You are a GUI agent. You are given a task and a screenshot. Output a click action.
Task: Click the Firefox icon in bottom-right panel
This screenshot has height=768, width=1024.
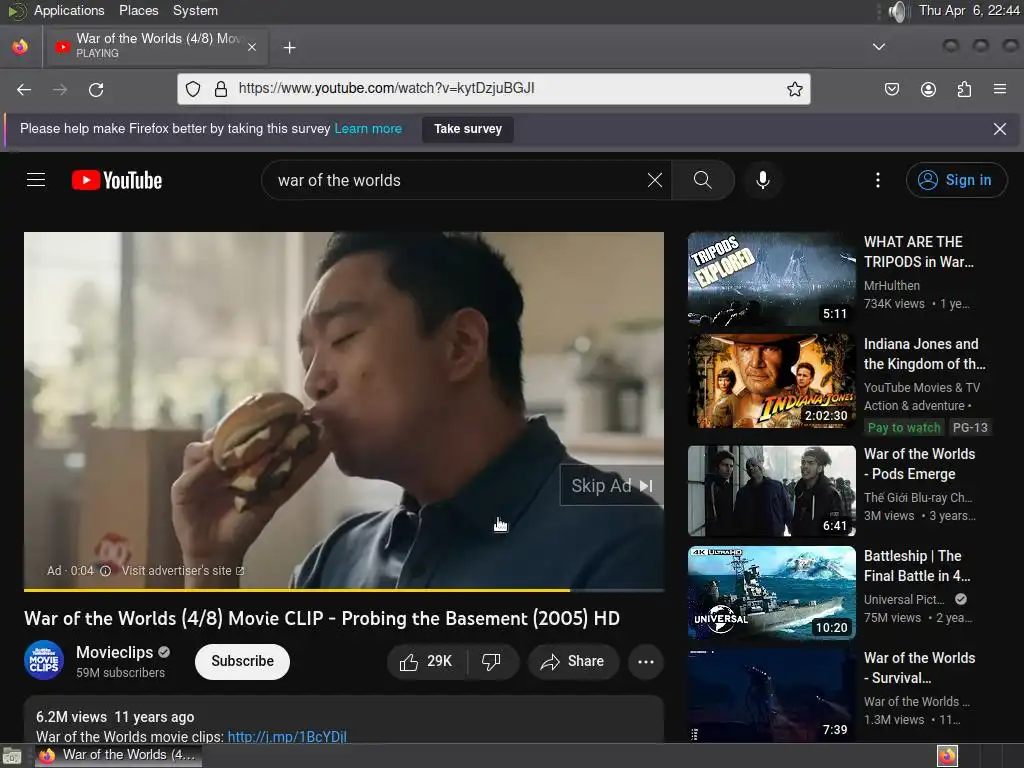point(947,756)
